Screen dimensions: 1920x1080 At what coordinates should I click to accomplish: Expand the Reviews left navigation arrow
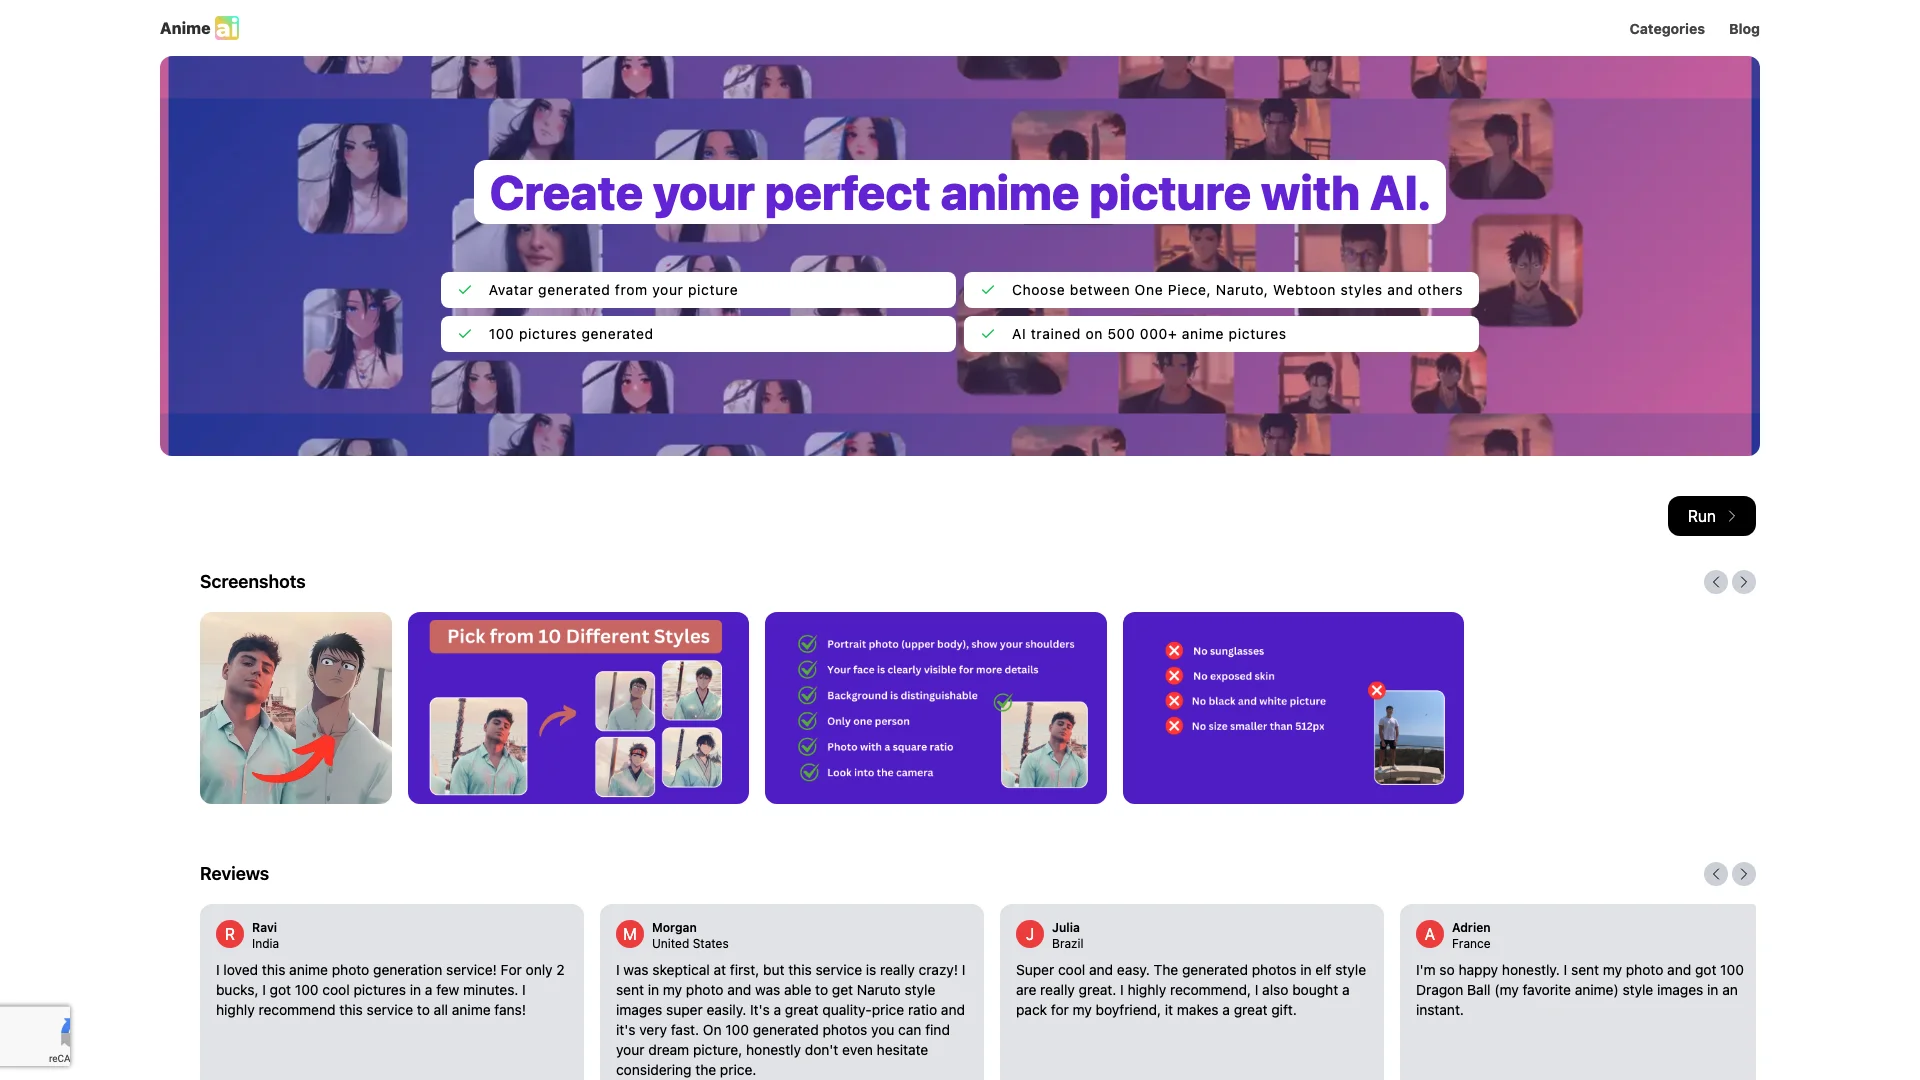pyautogui.click(x=1716, y=873)
